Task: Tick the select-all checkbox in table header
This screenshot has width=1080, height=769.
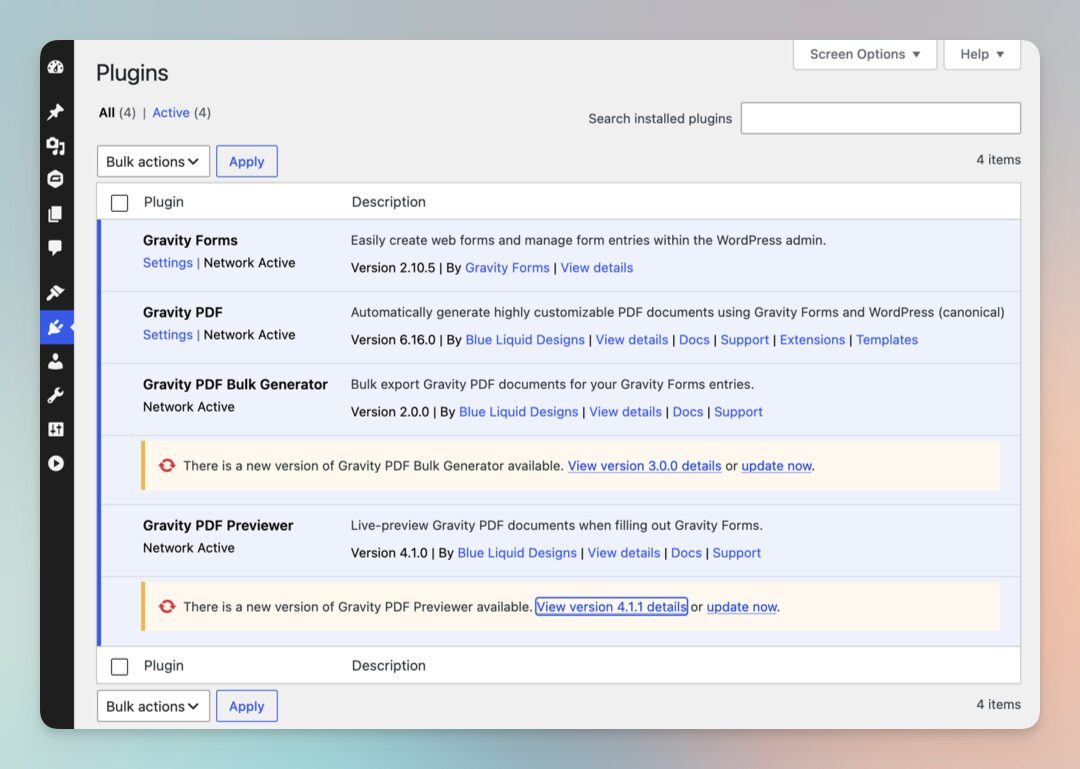Action: pos(119,203)
